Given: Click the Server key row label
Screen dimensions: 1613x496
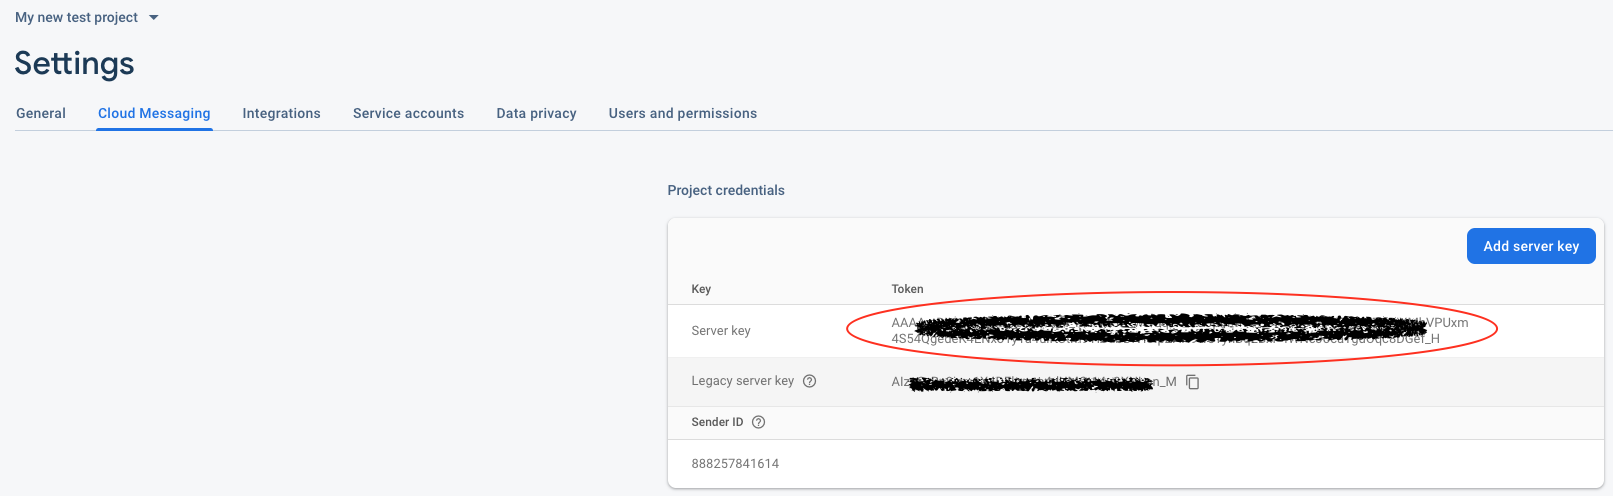Looking at the screenshot, I should pyautogui.click(x=721, y=331).
